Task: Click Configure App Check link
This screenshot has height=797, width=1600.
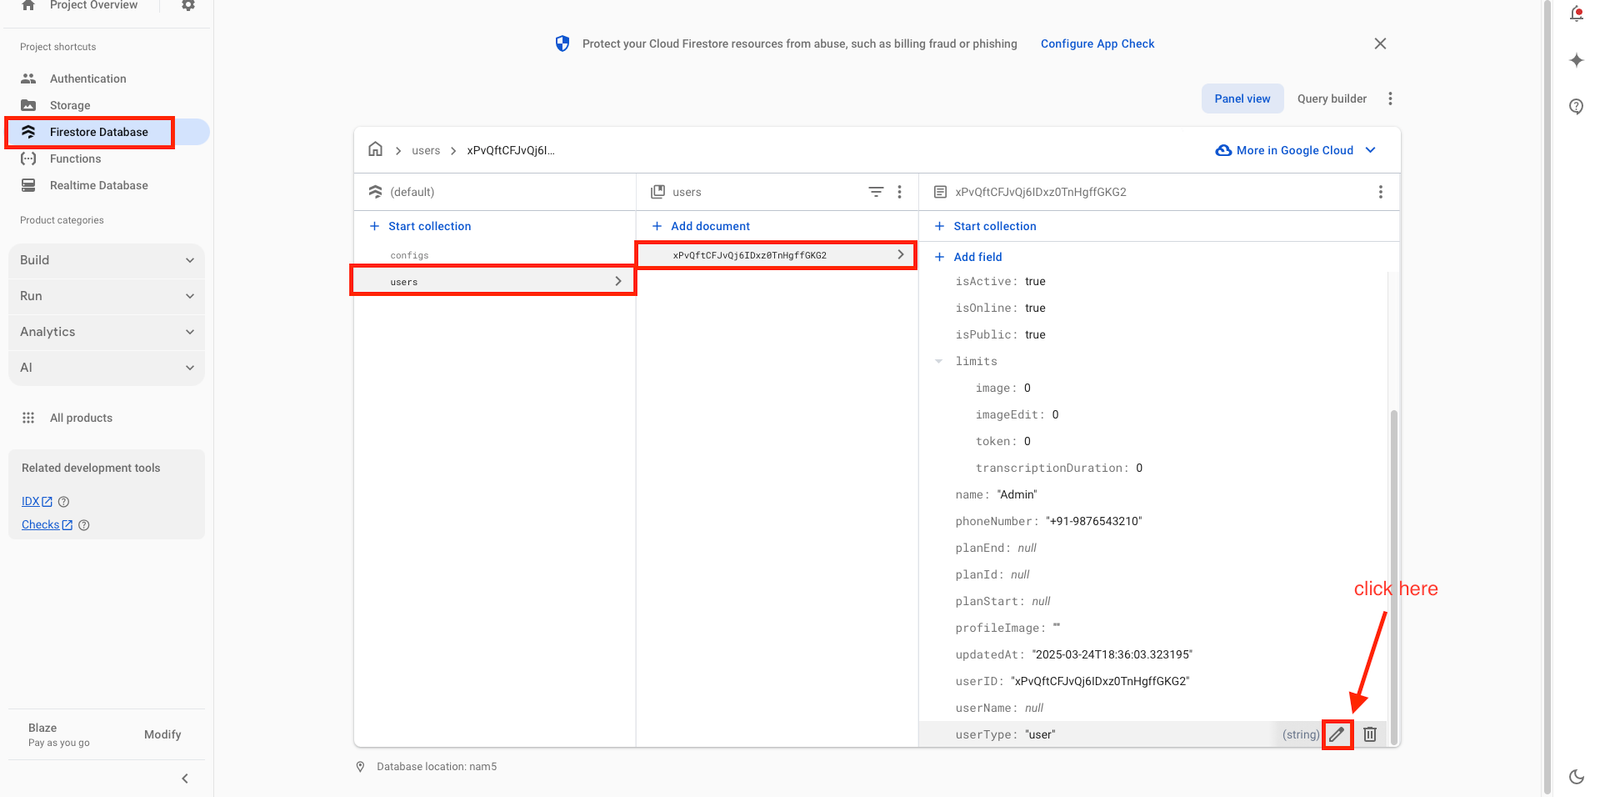Action: (1097, 44)
